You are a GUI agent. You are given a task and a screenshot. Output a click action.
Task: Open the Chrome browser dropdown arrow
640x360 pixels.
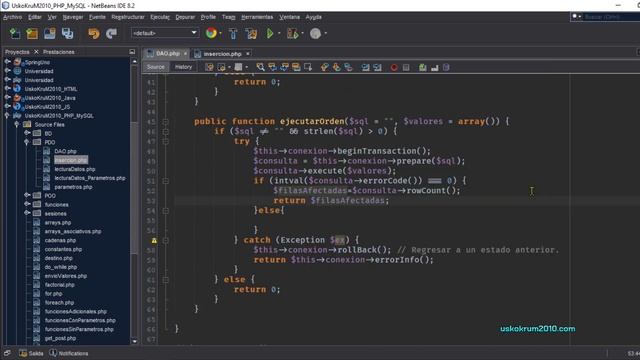click(x=221, y=33)
